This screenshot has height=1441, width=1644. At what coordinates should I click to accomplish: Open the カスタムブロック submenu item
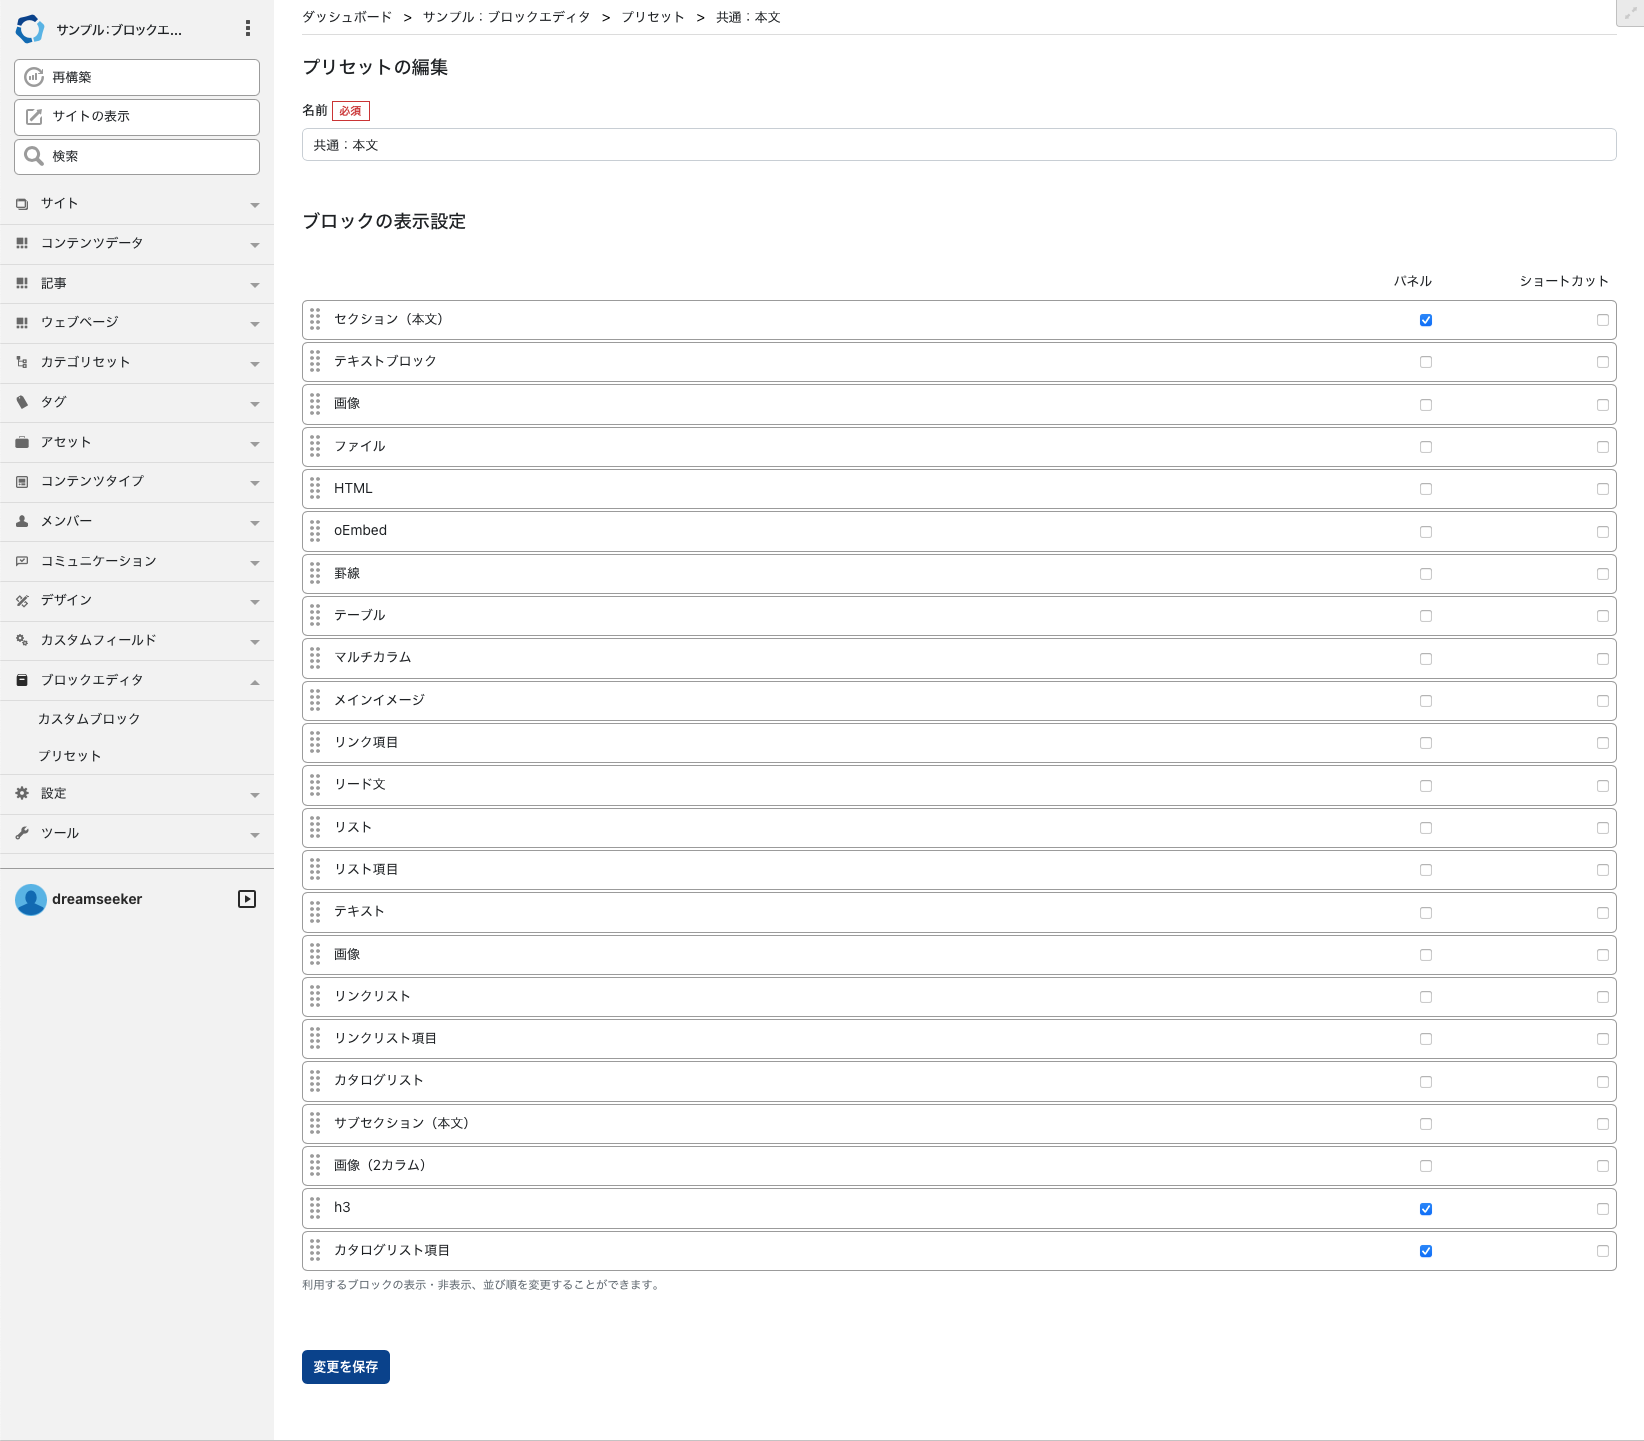(89, 719)
